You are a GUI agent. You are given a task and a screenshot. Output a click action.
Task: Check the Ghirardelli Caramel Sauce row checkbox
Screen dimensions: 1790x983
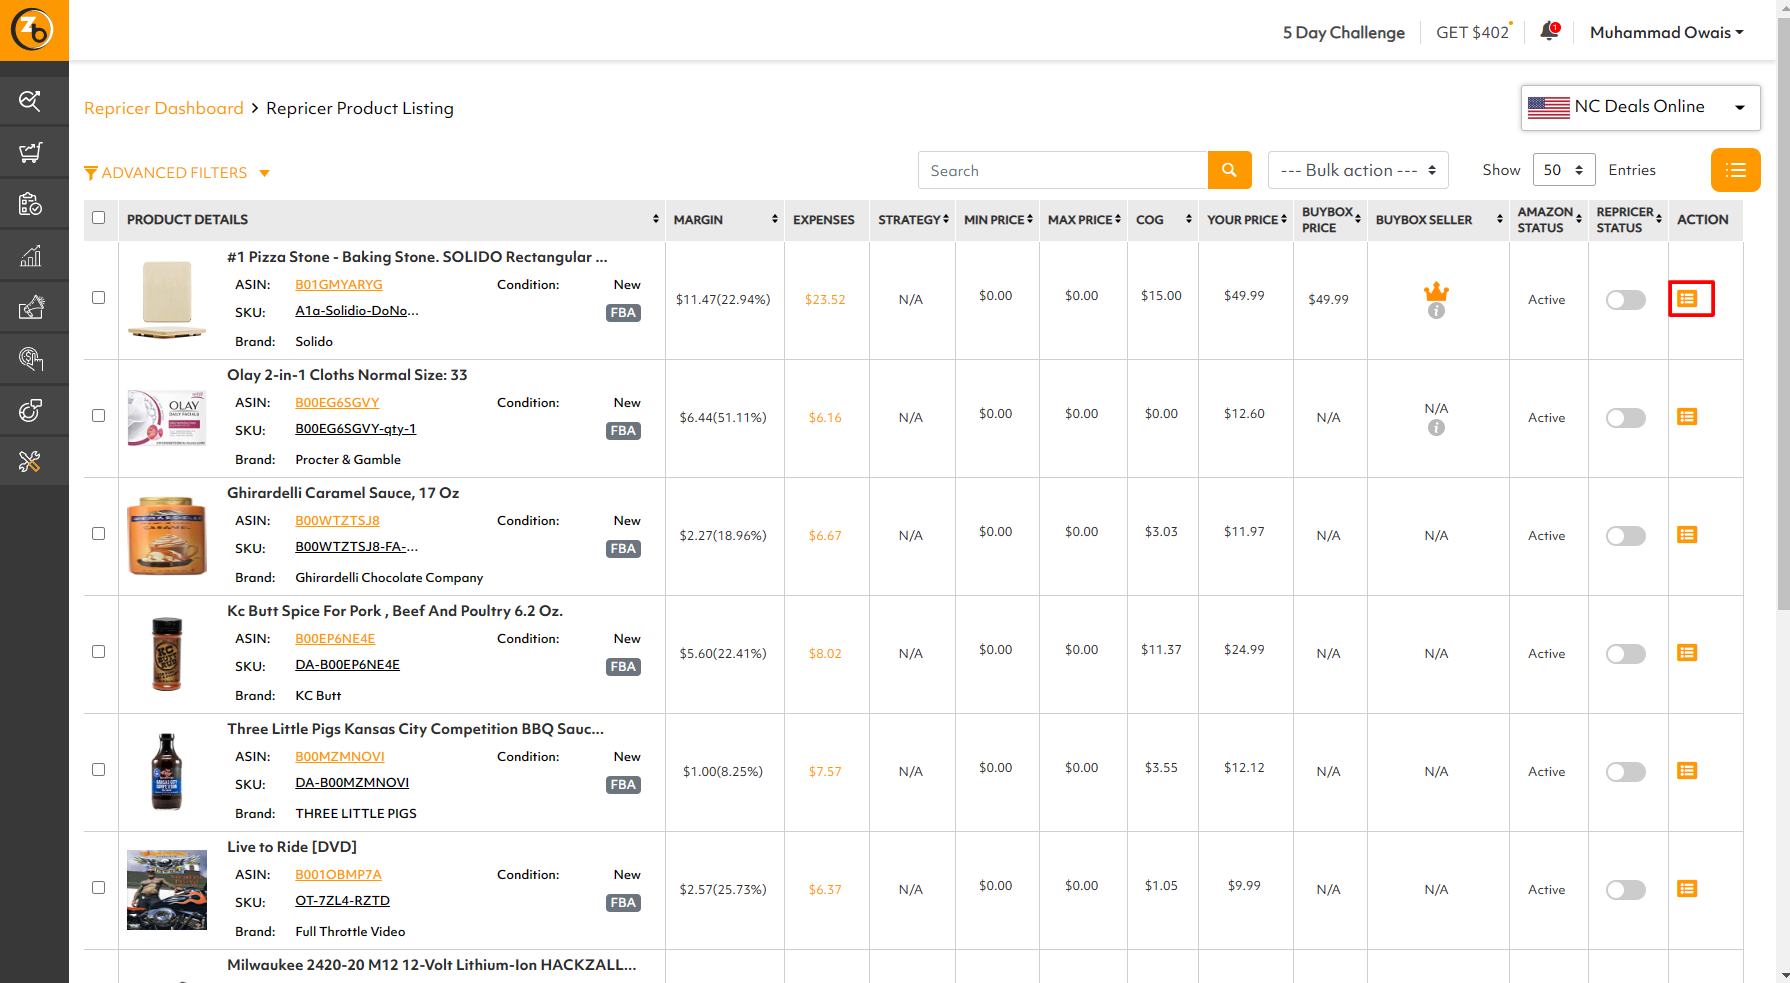98,534
